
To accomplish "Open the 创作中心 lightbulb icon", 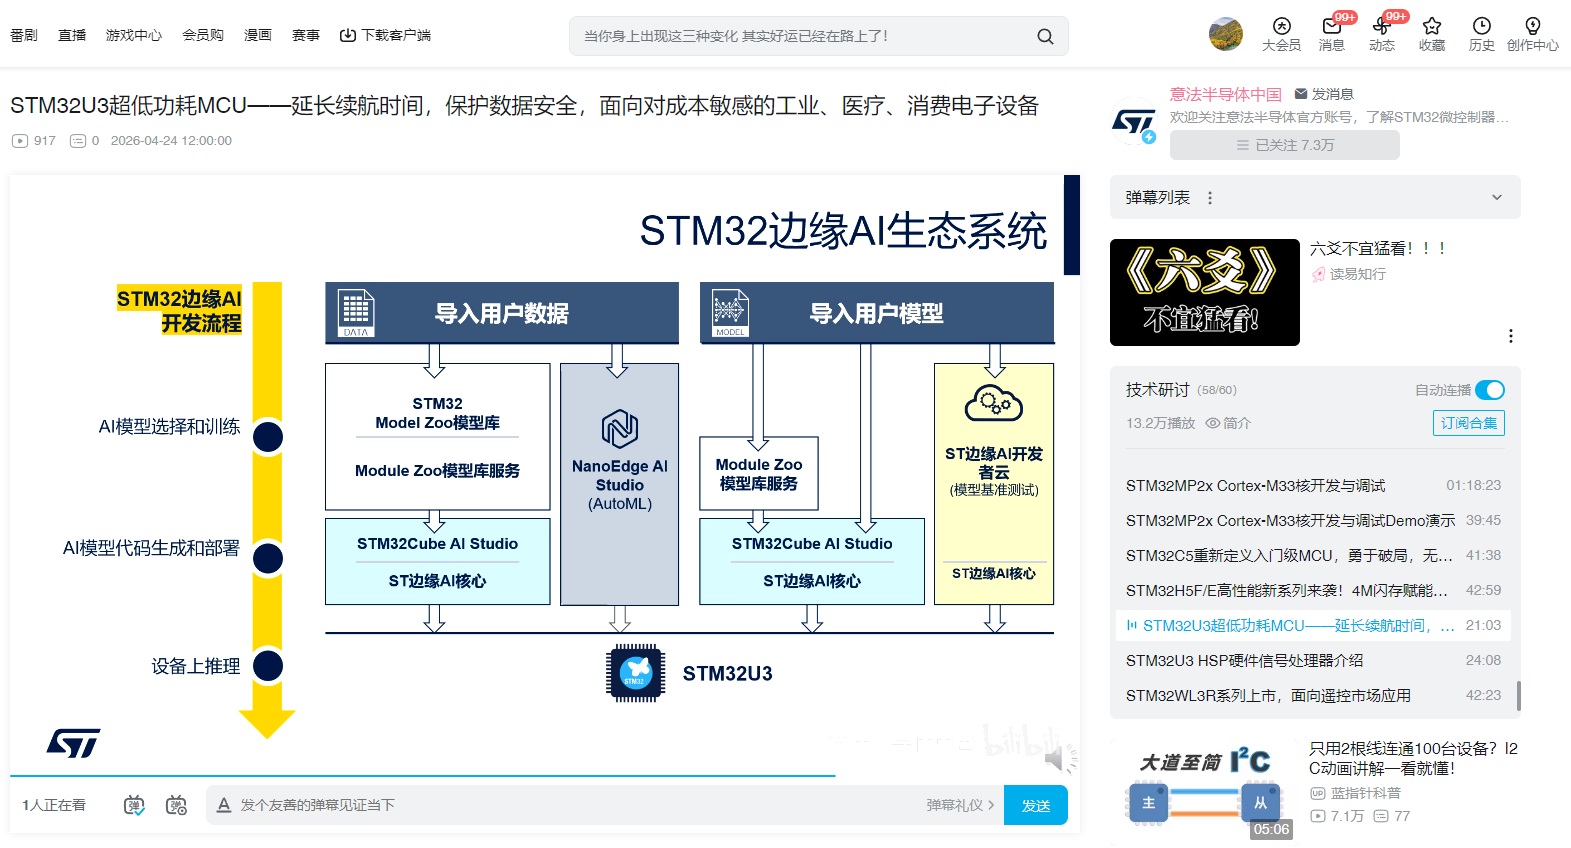I will (x=1533, y=26).
